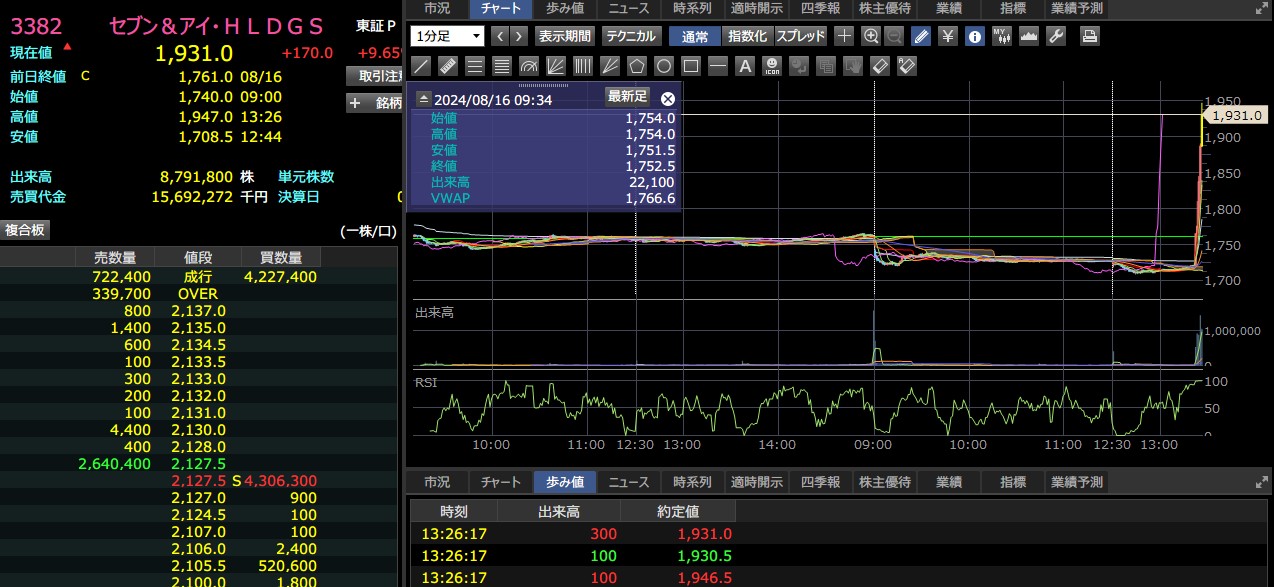The width and height of the screenshot is (1274, 587).
Task: Open the 1分足 timeframe dropdown
Action: coord(447,36)
